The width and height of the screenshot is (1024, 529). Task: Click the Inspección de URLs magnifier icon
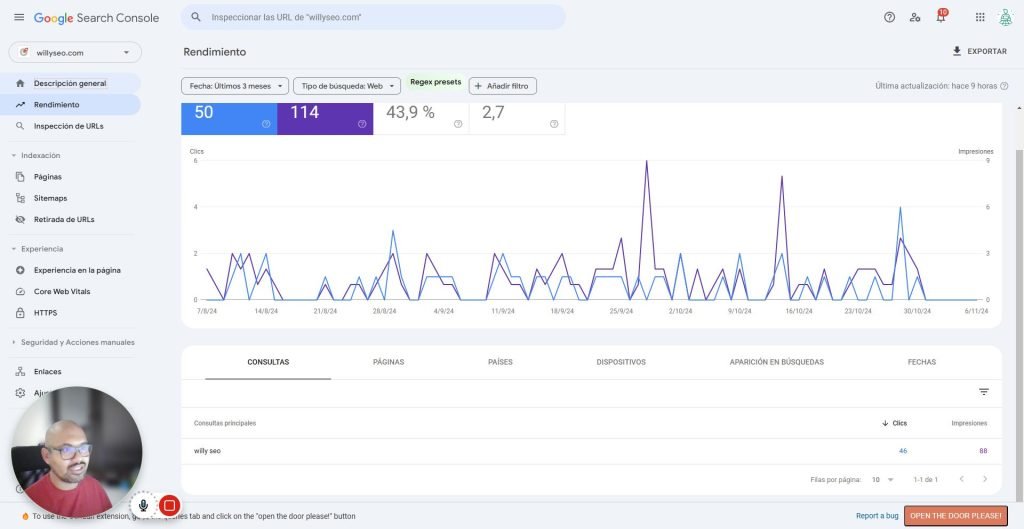tap(20, 126)
